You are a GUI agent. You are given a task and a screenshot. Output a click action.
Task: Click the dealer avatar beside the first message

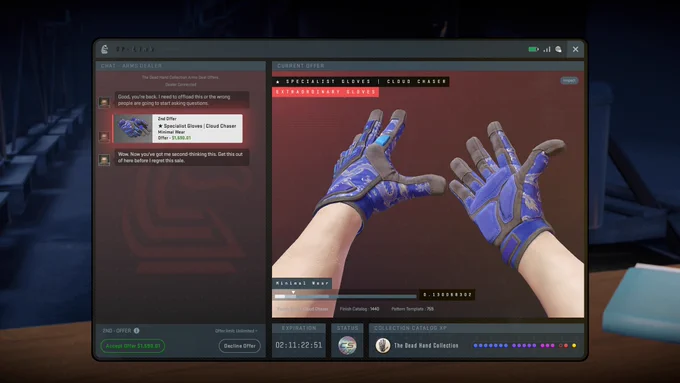point(104,102)
